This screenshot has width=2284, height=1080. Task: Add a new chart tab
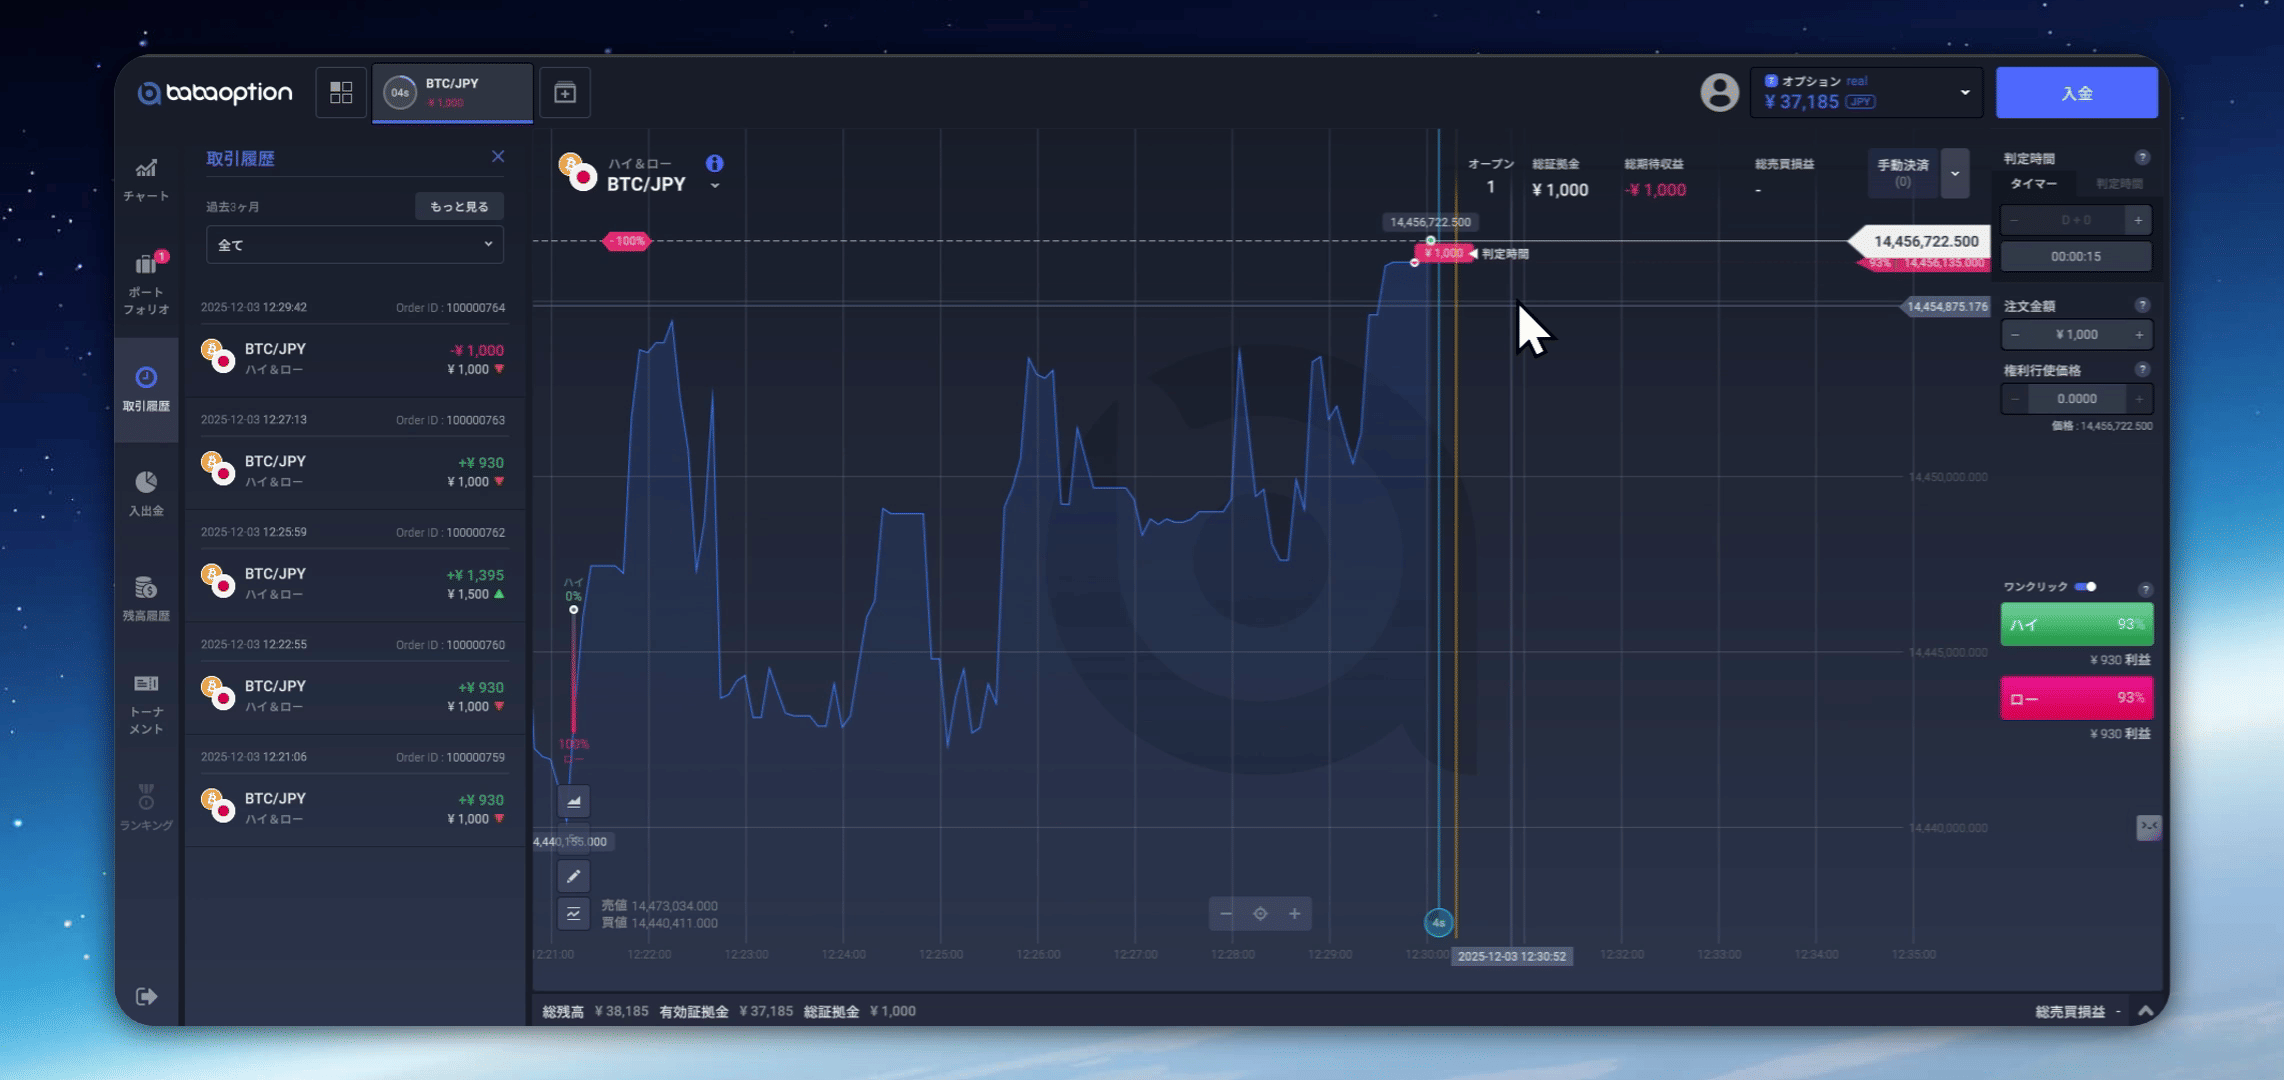pos(565,93)
